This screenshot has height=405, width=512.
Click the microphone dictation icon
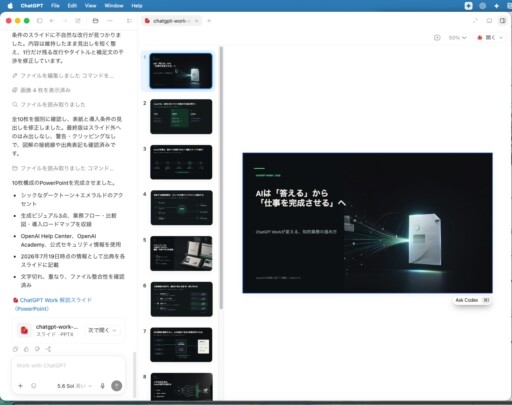tap(102, 386)
